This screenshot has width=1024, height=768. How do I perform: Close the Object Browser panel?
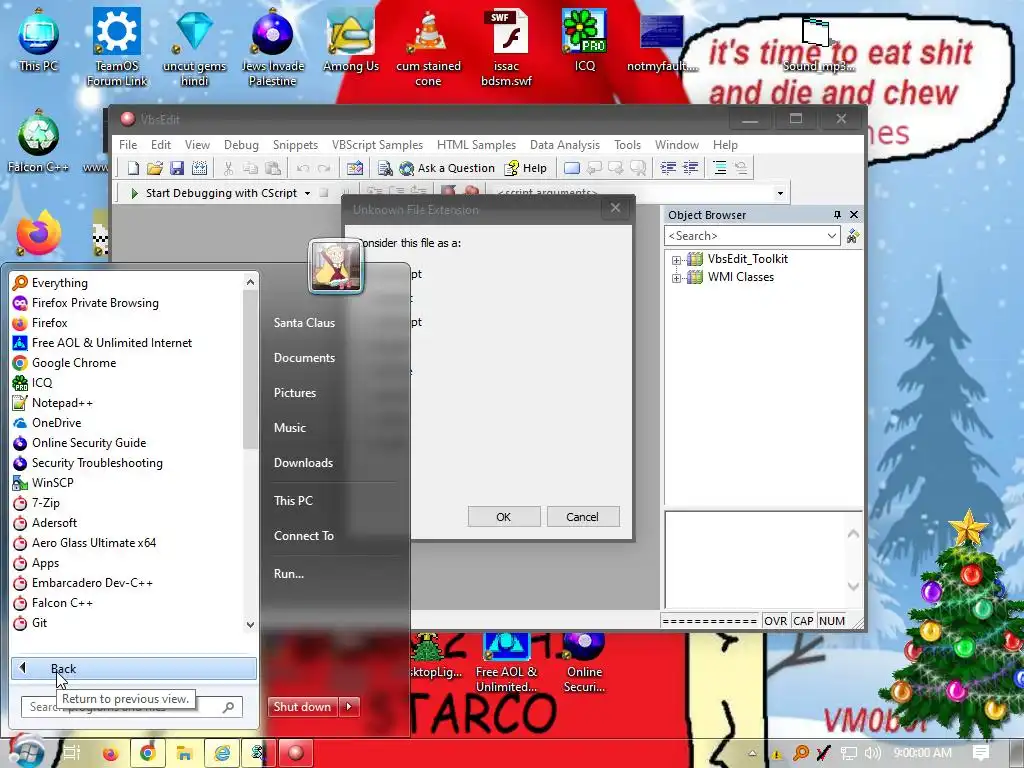854,215
